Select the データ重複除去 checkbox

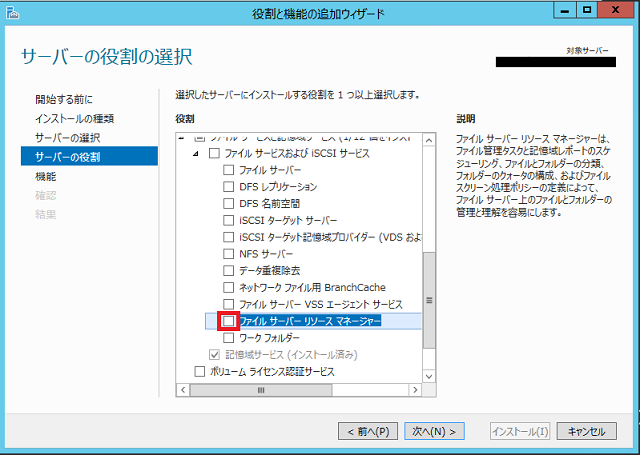click(229, 270)
